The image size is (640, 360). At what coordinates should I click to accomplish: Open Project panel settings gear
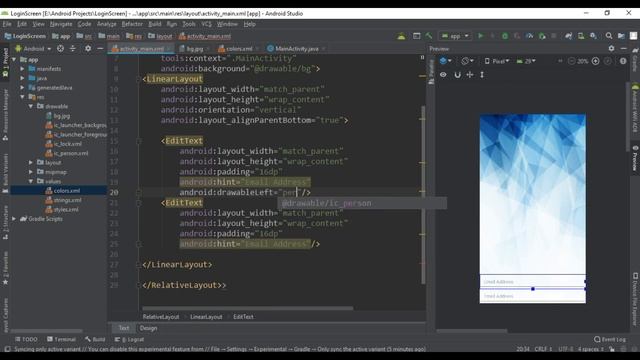pos(88,49)
